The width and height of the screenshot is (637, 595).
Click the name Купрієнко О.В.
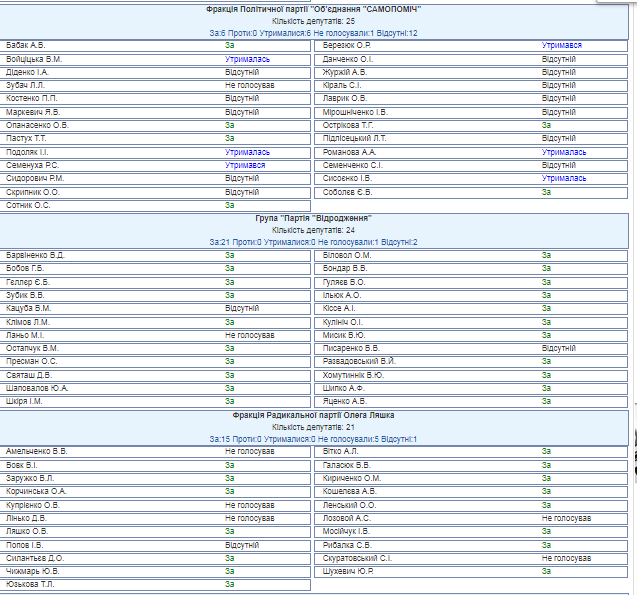[x=32, y=505]
